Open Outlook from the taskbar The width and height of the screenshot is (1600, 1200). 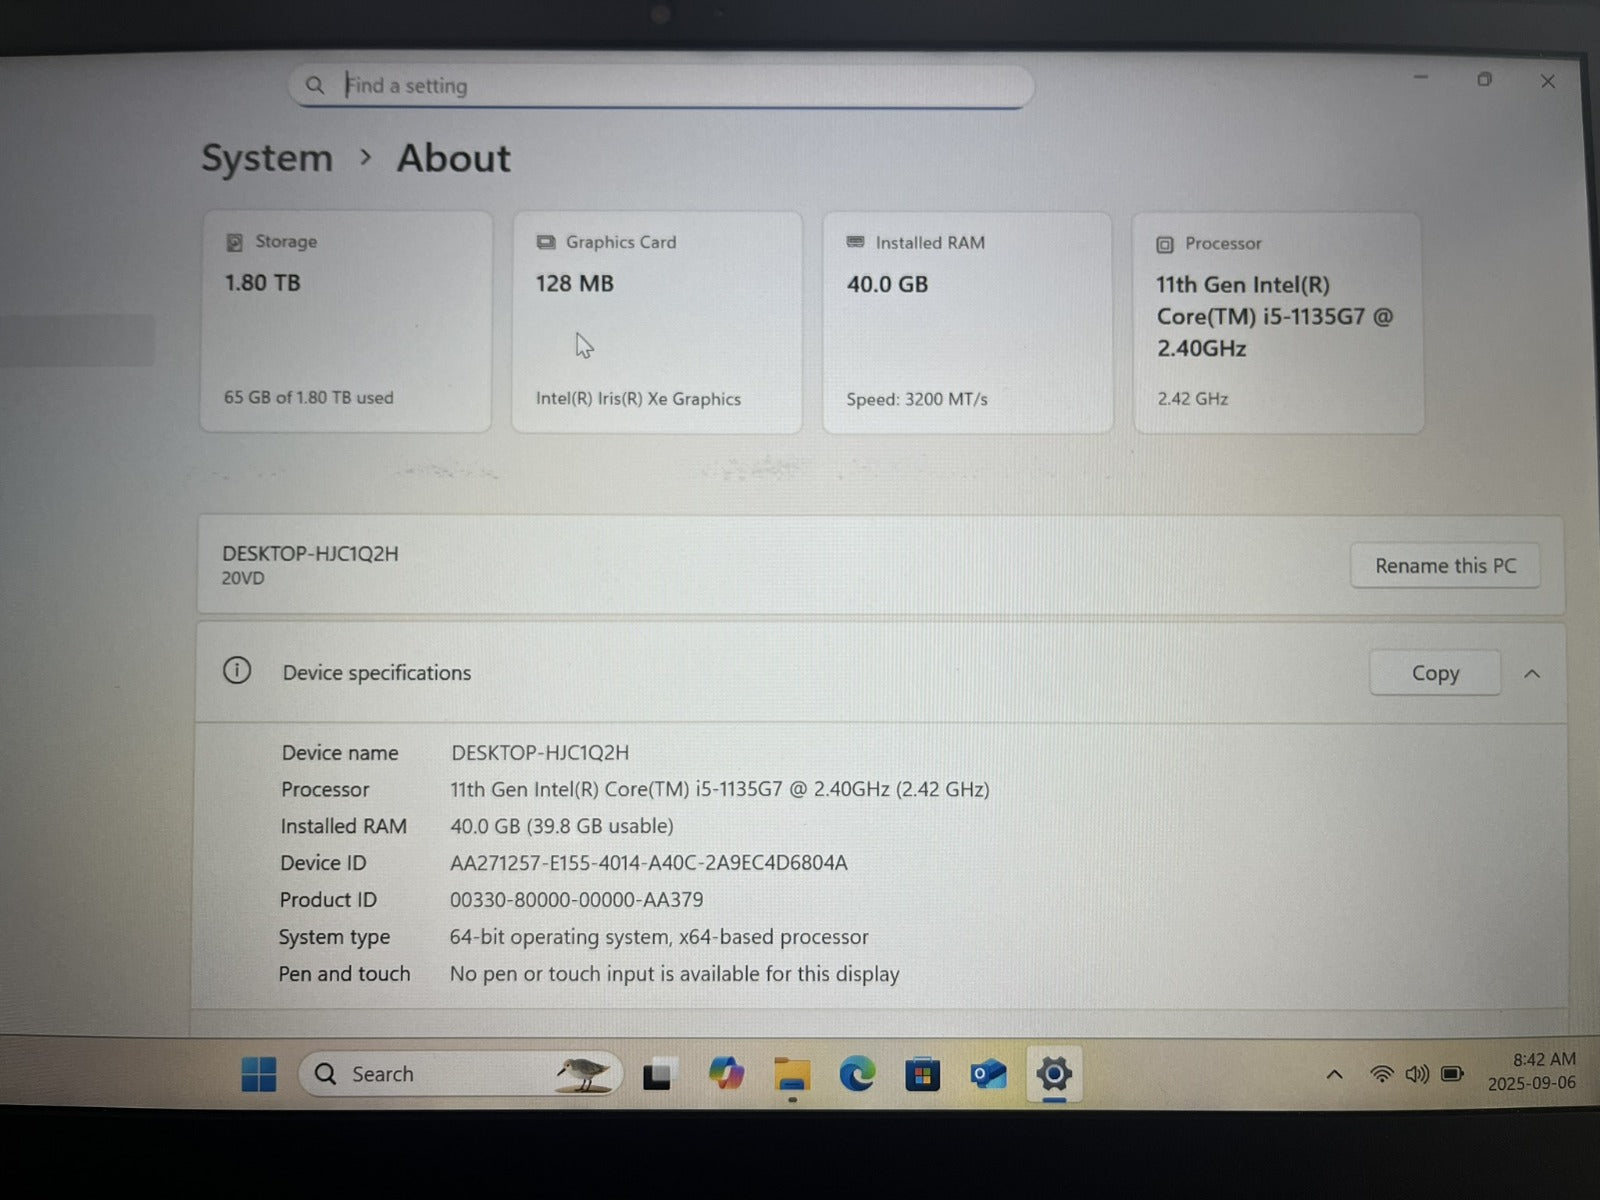(988, 1075)
